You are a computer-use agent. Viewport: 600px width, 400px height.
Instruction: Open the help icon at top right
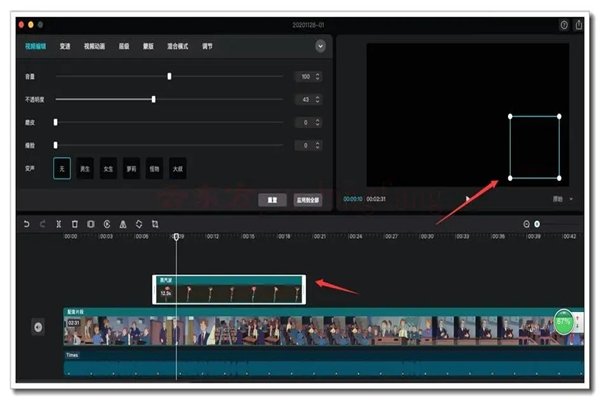(563, 24)
